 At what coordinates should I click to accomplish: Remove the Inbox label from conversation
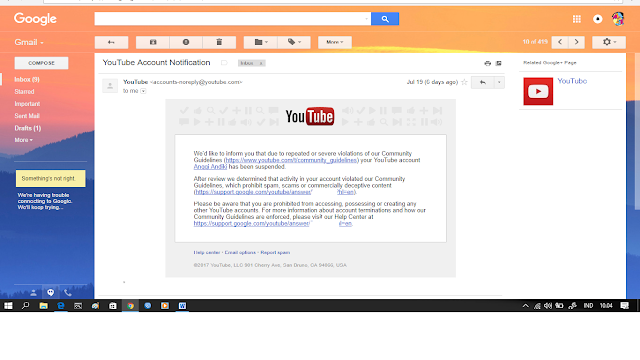coord(261,63)
